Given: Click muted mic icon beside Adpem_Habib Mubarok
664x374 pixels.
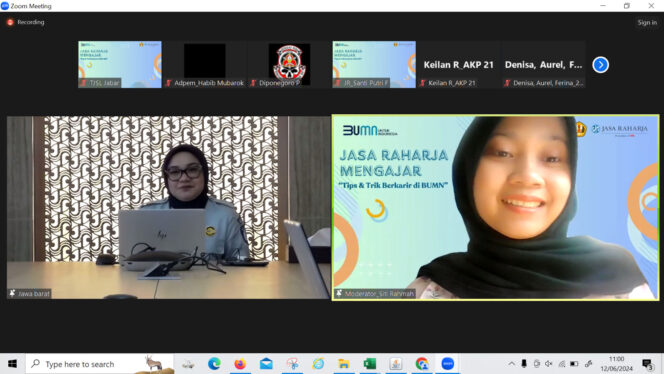Looking at the screenshot, I should click(169, 83).
